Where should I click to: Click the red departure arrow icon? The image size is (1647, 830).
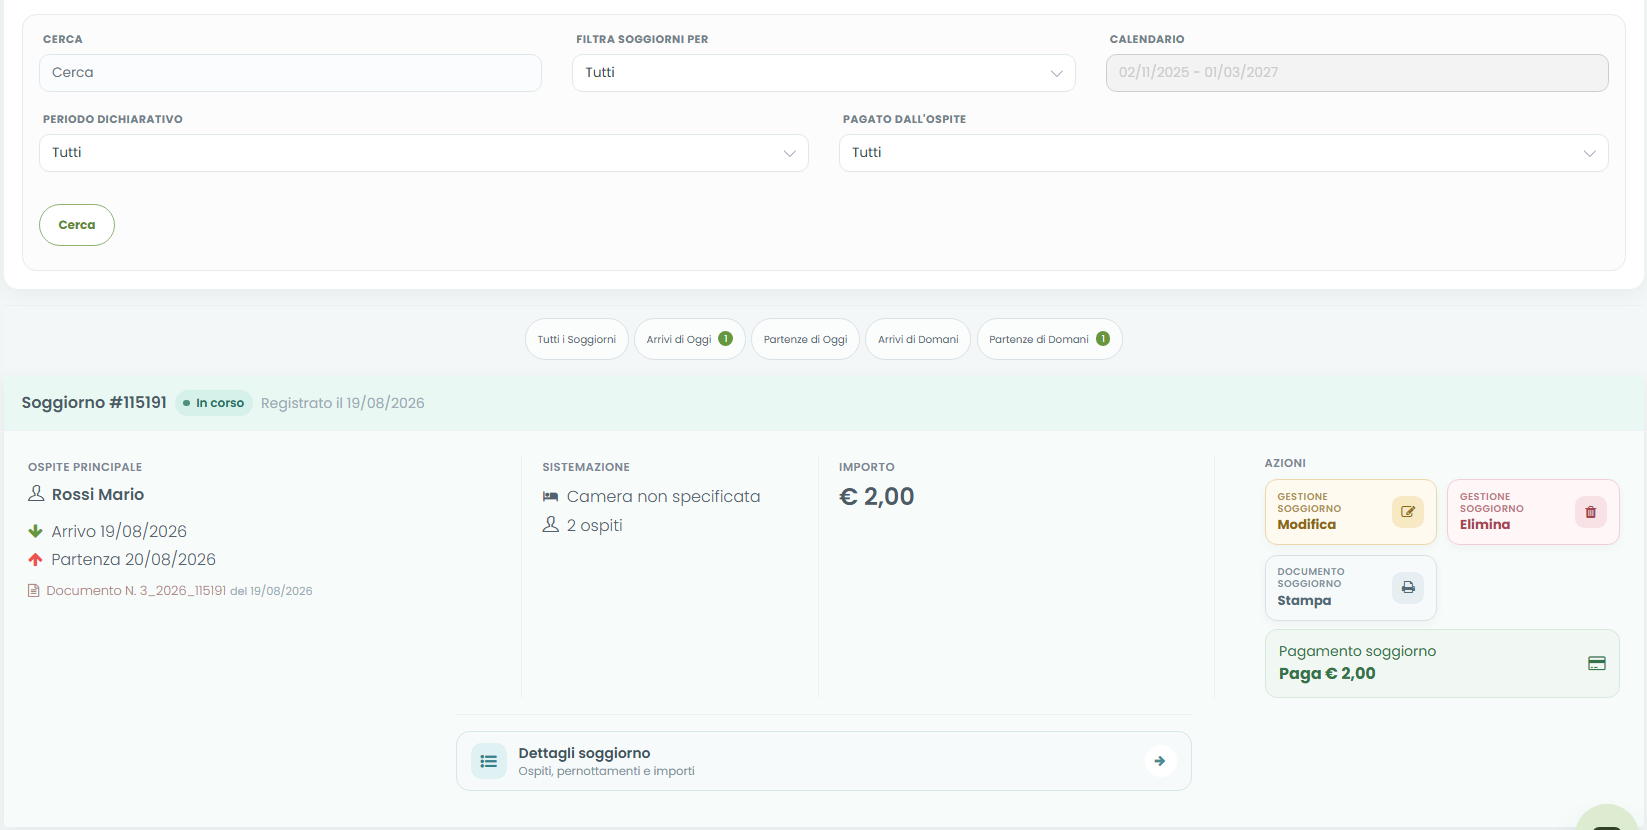pyautogui.click(x=35, y=559)
